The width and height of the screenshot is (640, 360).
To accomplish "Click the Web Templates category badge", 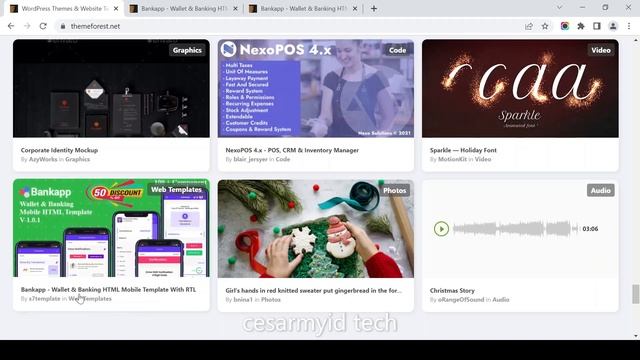I will pos(176,189).
